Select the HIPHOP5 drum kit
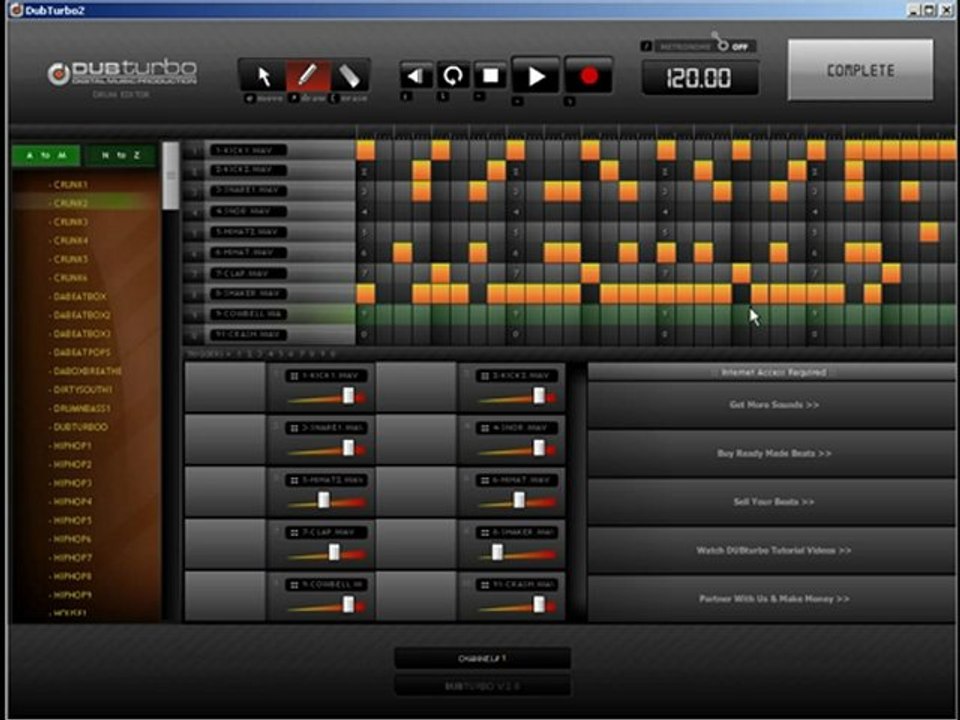 pyautogui.click(x=72, y=520)
